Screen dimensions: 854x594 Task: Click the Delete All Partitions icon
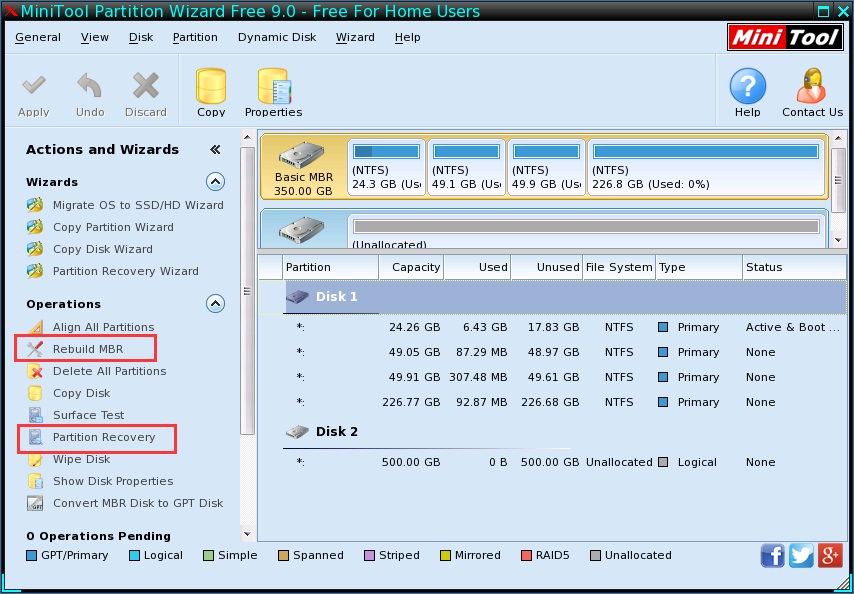(35, 371)
